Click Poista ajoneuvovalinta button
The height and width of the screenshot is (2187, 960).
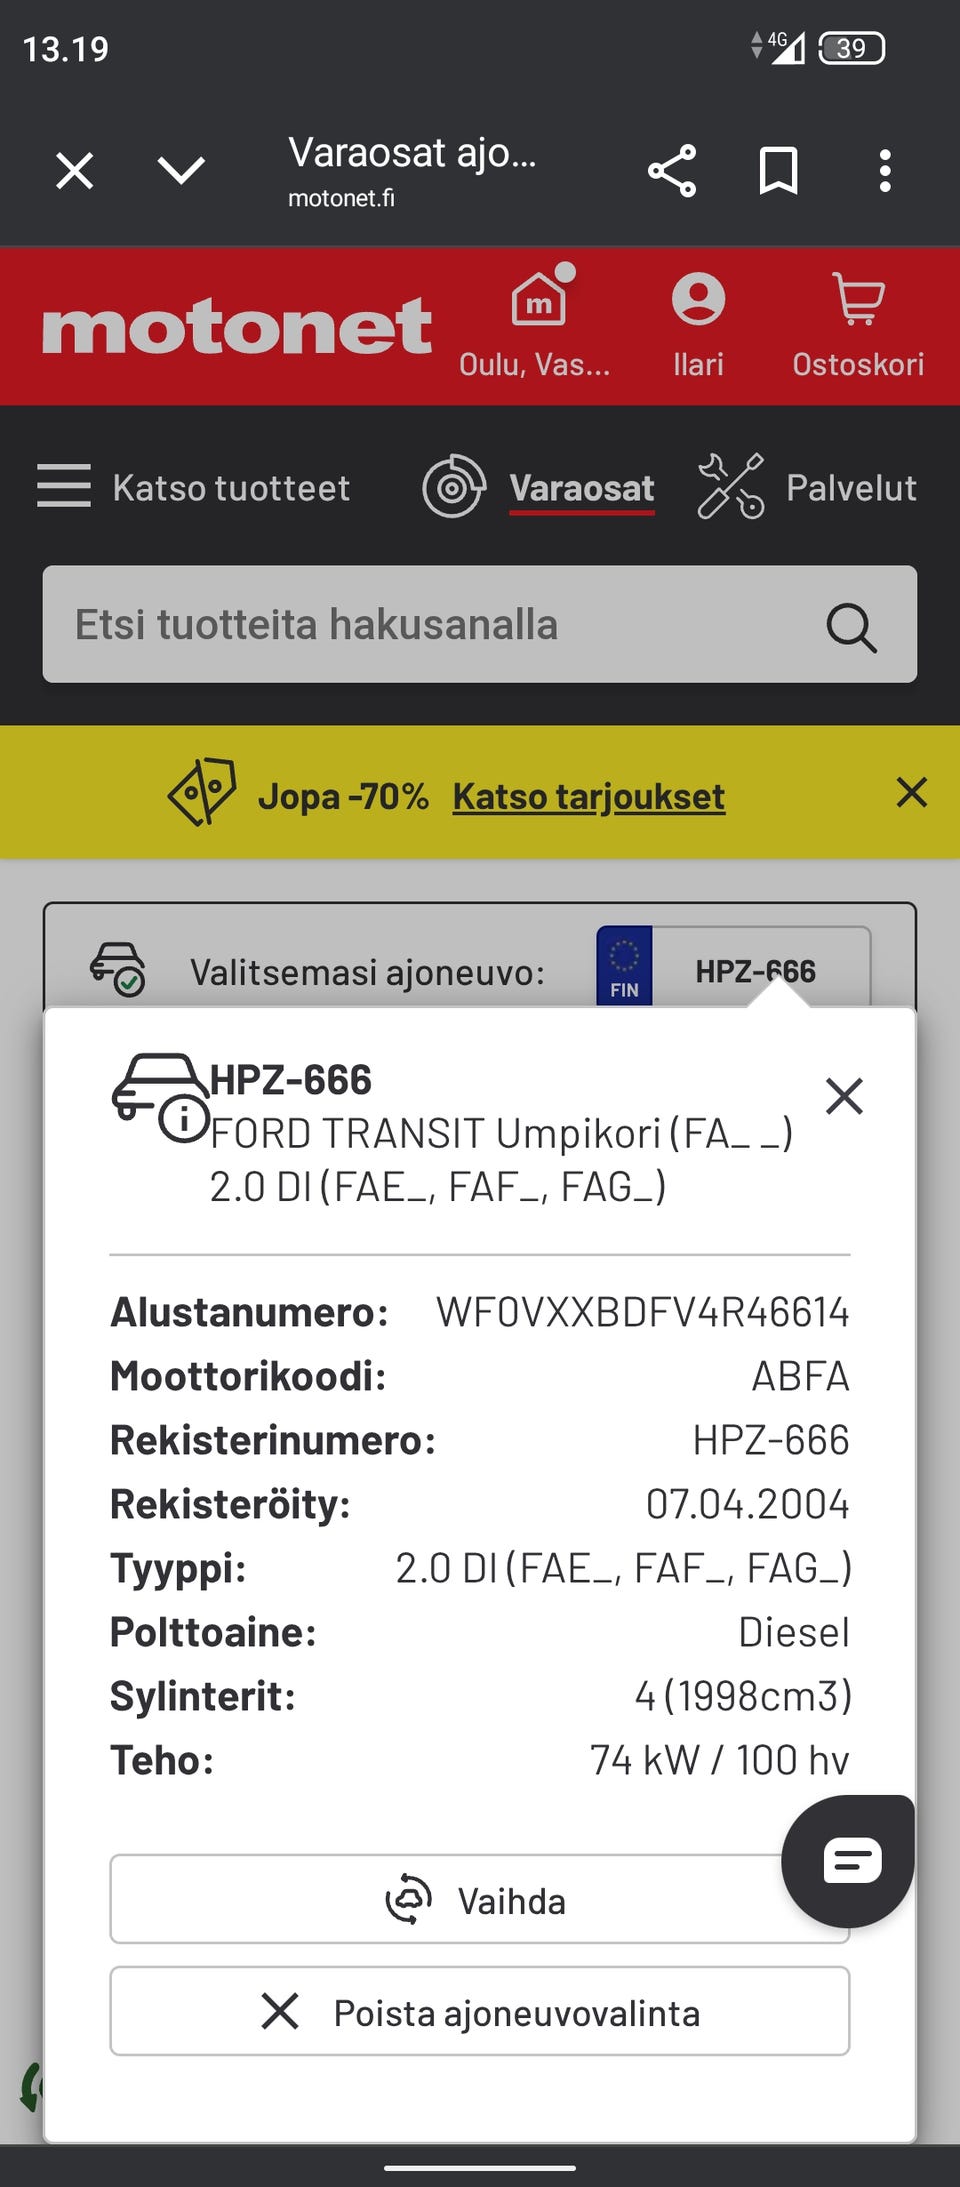pos(480,2011)
